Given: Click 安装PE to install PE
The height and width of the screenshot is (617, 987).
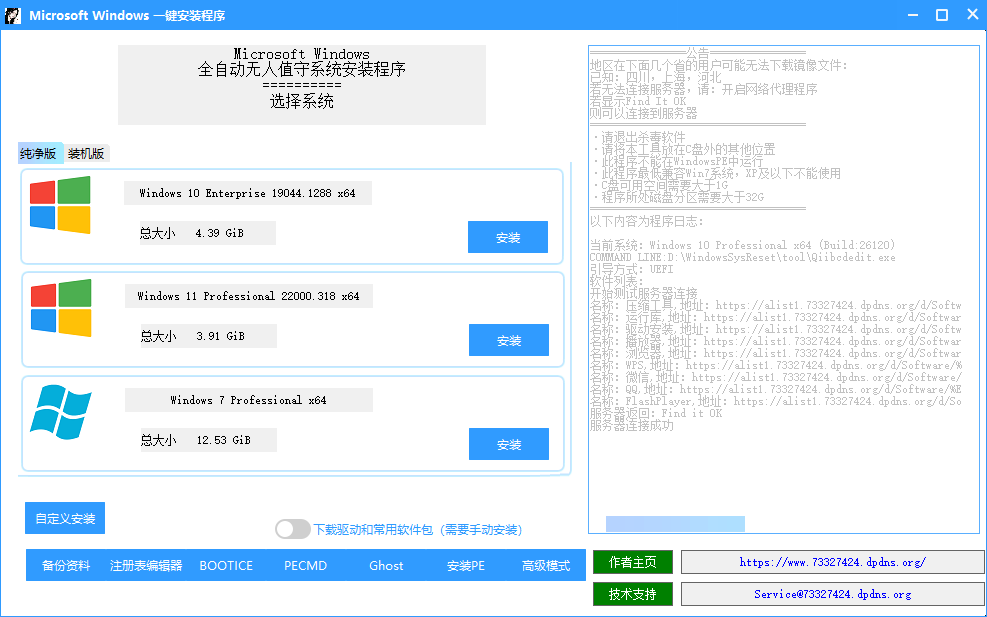Looking at the screenshot, I should pos(466,565).
